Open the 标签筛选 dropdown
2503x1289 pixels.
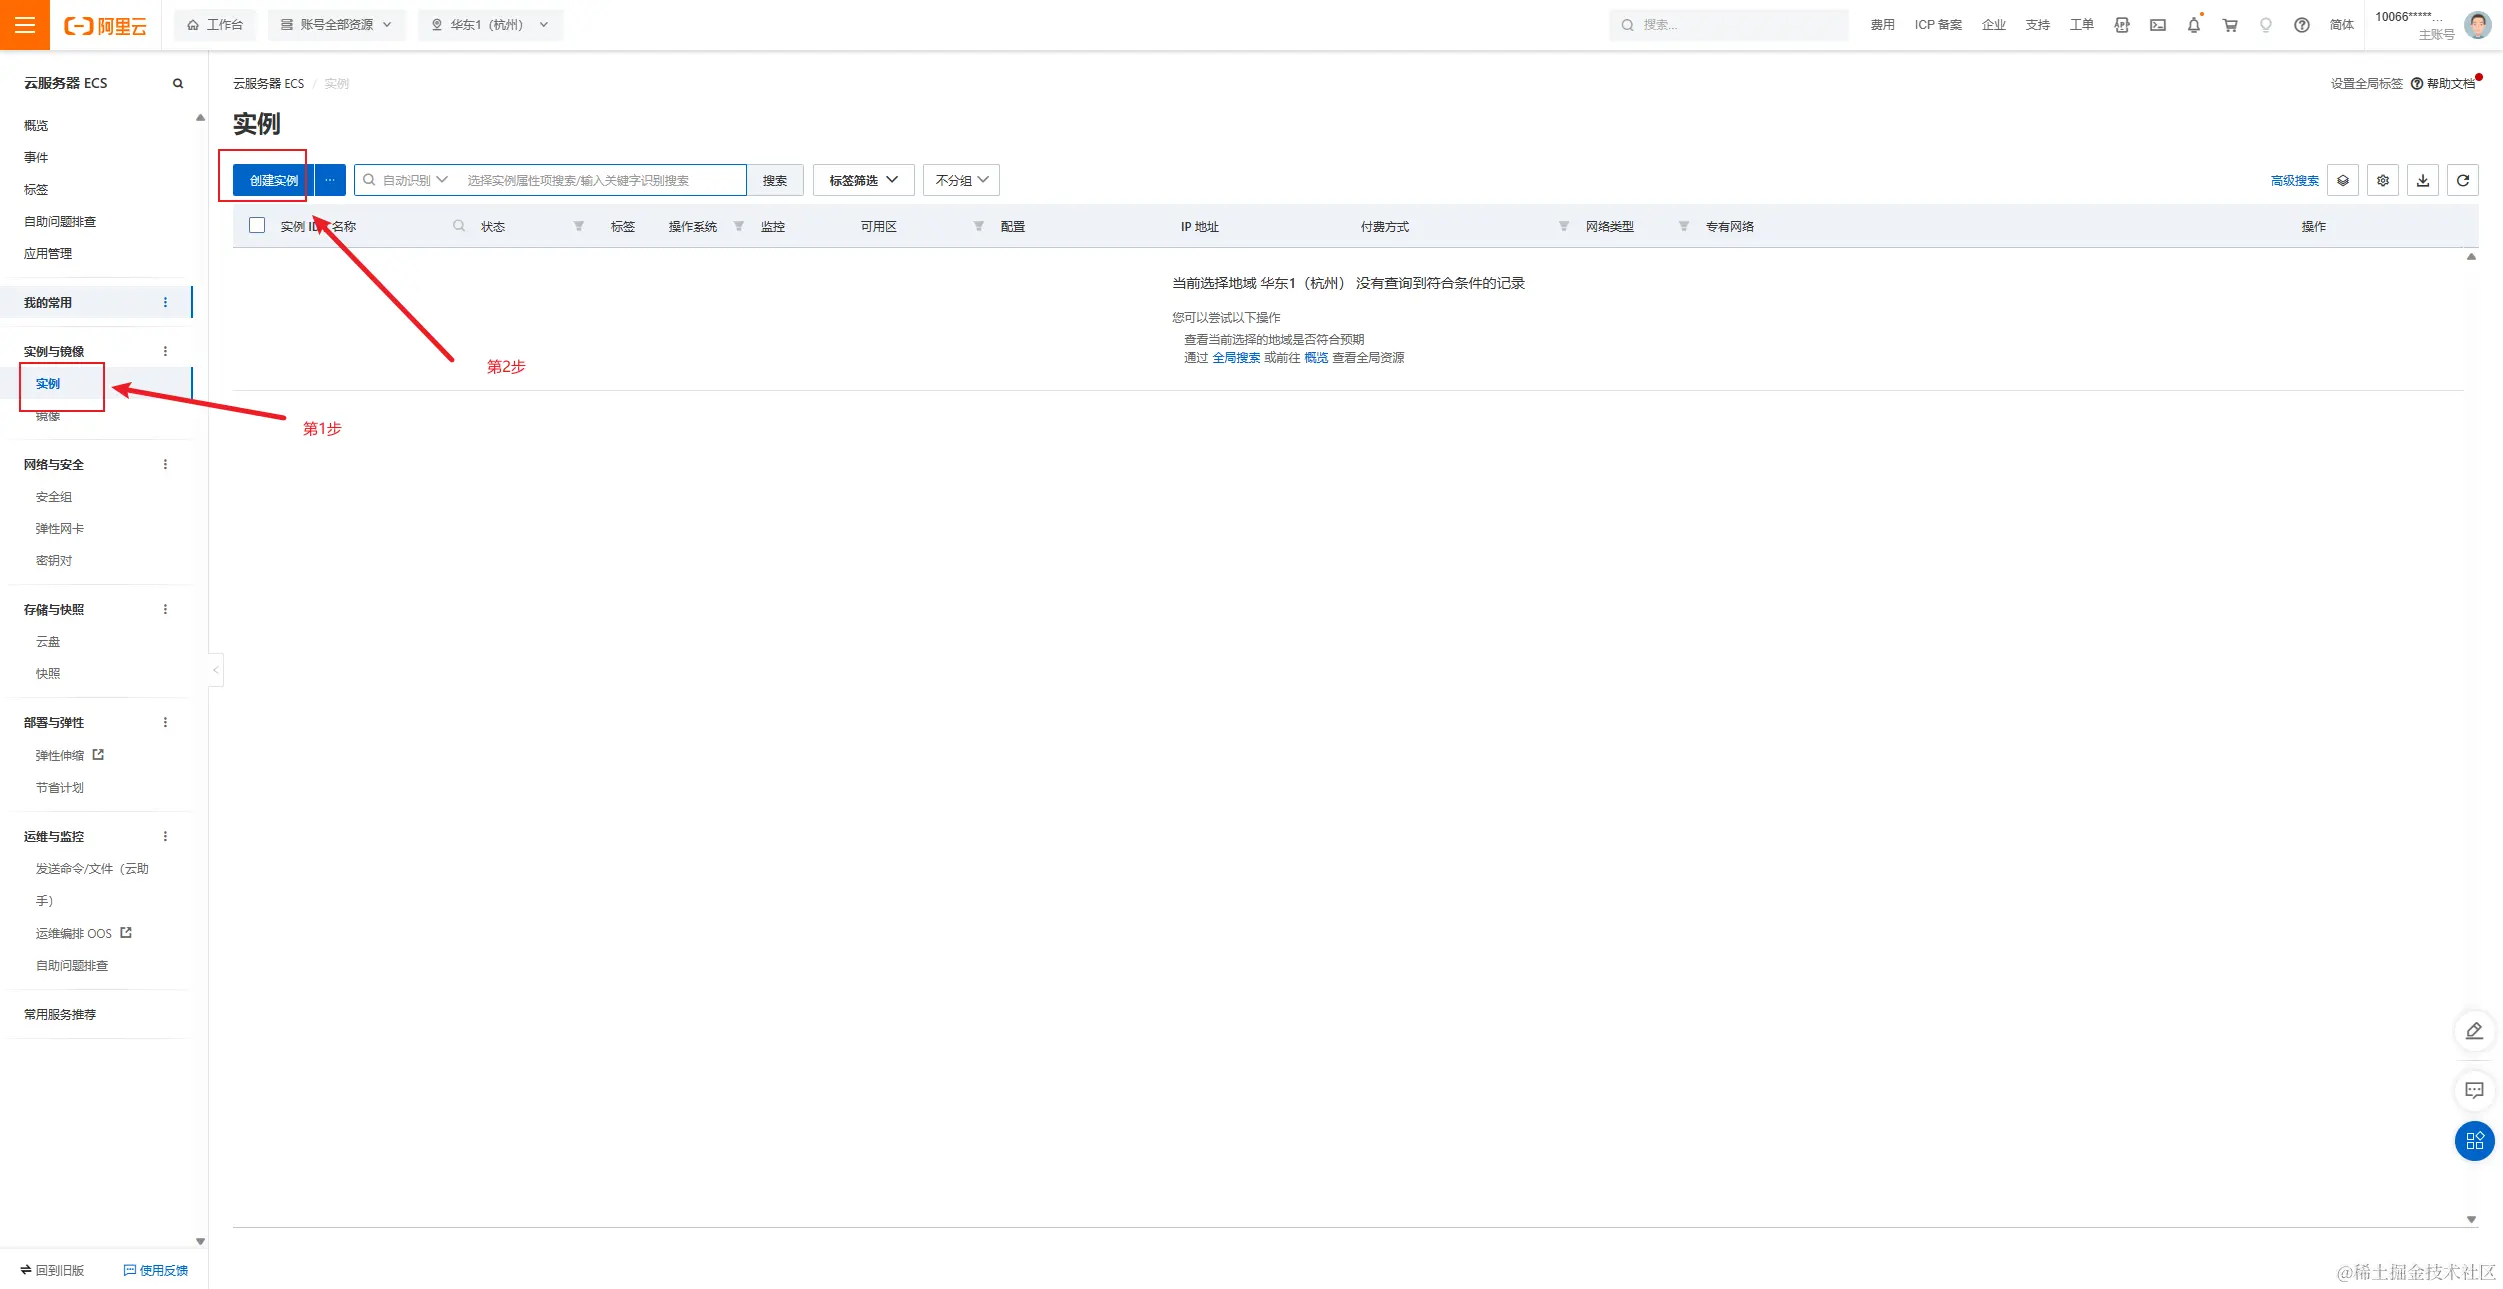click(863, 180)
